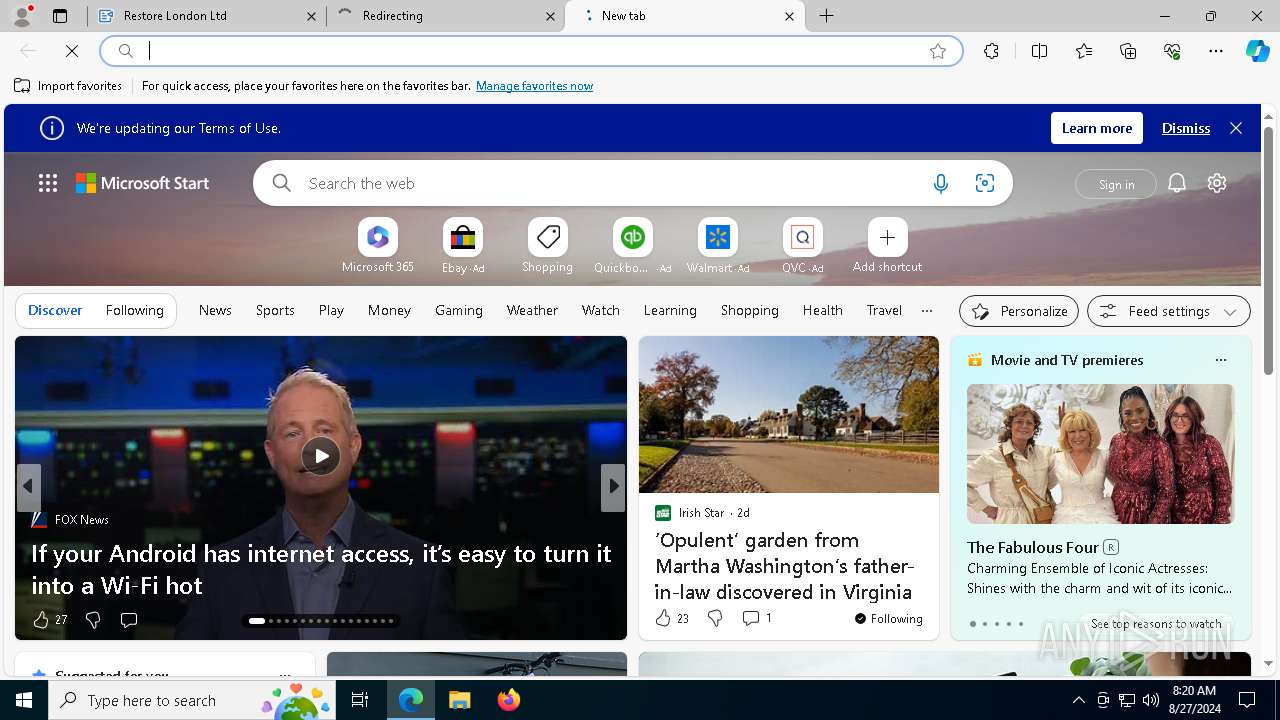
Task: Select the Discover feed tab
Action: point(55,310)
